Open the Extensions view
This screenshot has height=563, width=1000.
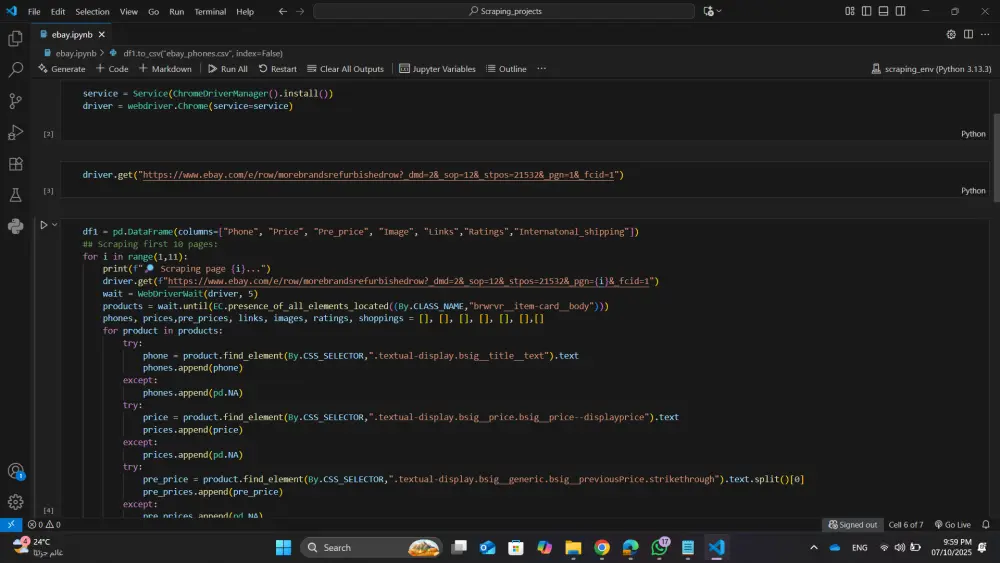click(x=15, y=164)
